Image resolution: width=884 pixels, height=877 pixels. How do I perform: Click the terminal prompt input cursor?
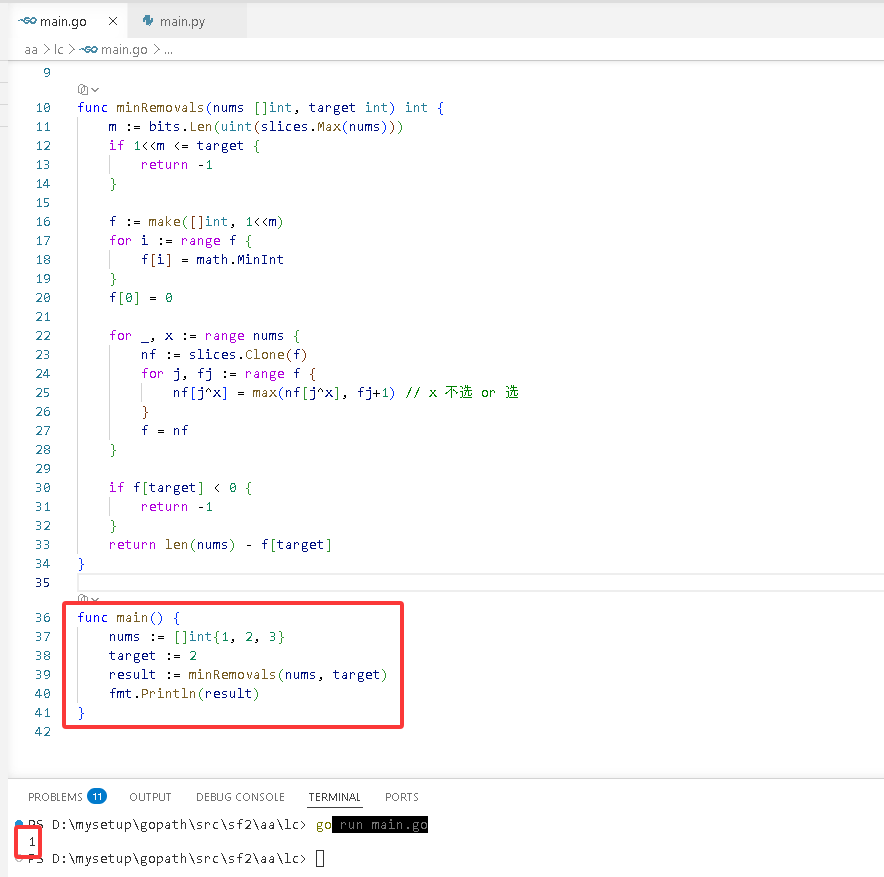coord(320,858)
